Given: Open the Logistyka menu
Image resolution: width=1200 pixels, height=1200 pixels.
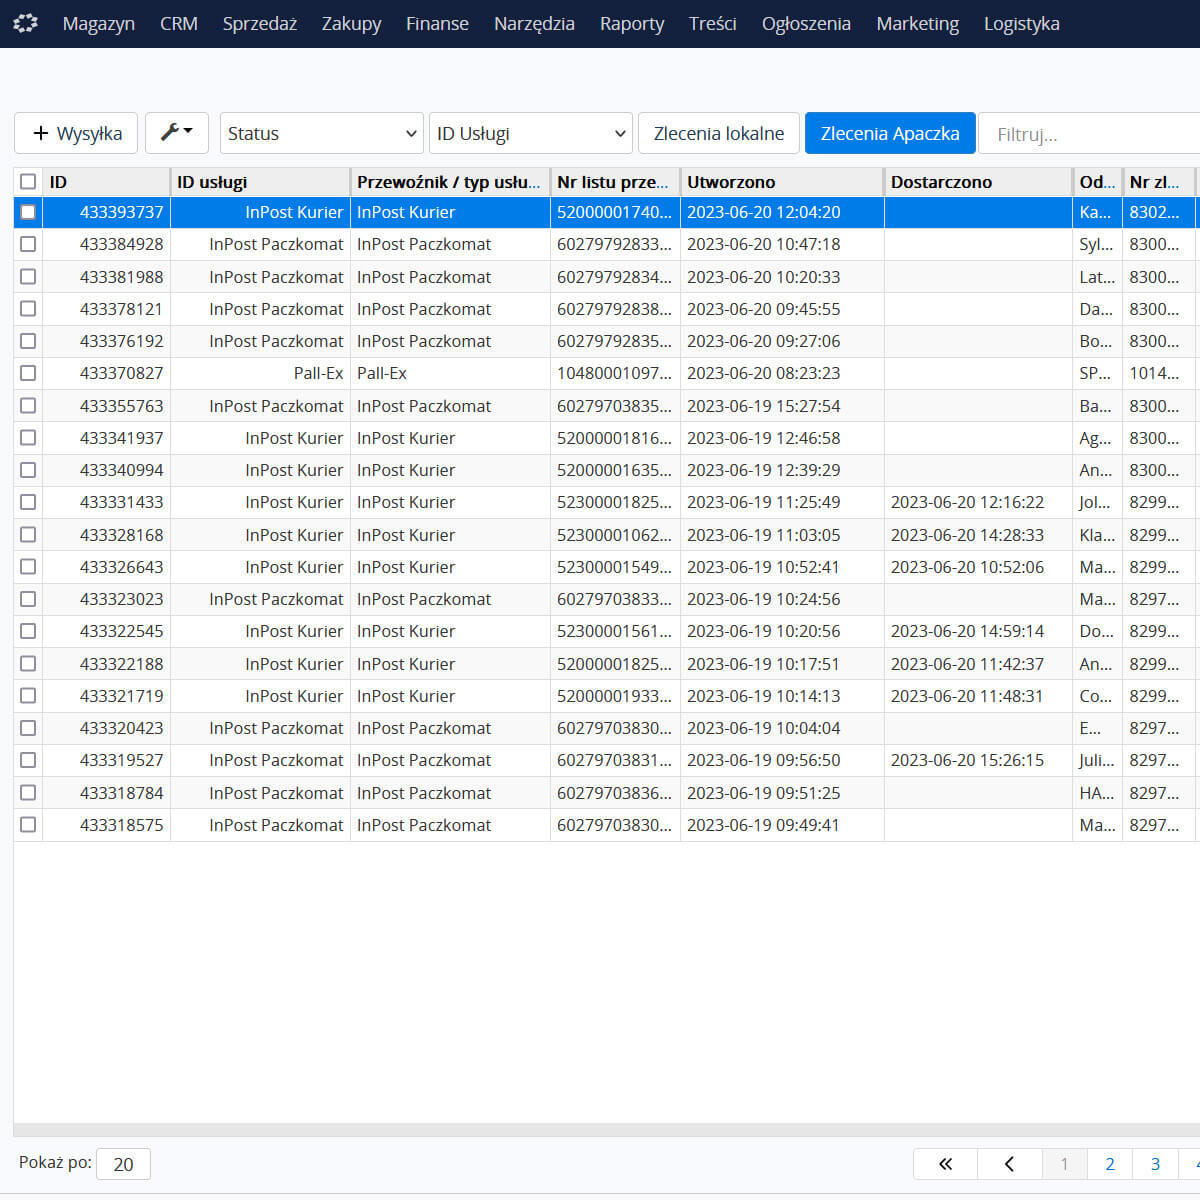Looking at the screenshot, I should [1021, 24].
